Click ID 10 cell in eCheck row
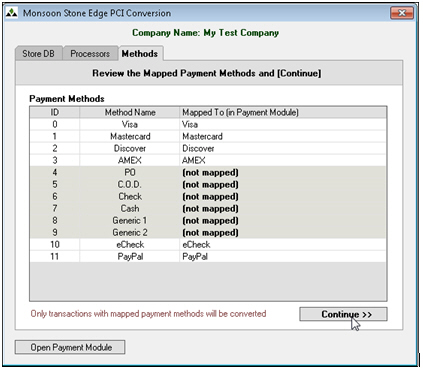The image size is (423, 370). [x=55, y=244]
